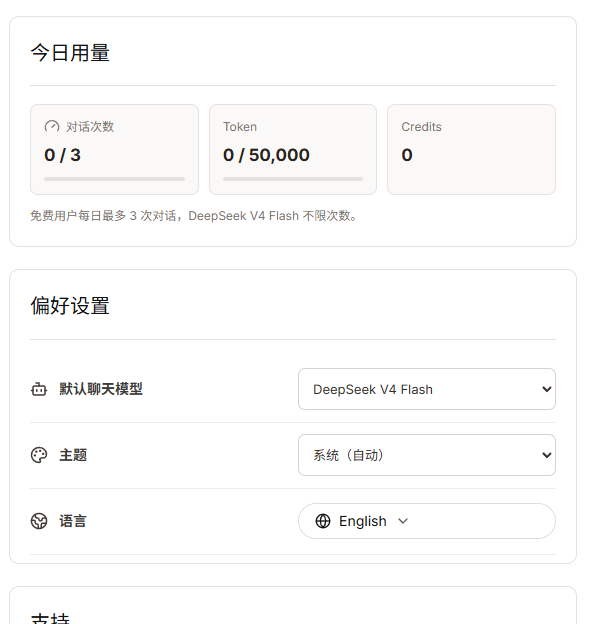595x624 pixels.
Task: Click the 偏好设置 section heading
Action: [x=70, y=306]
